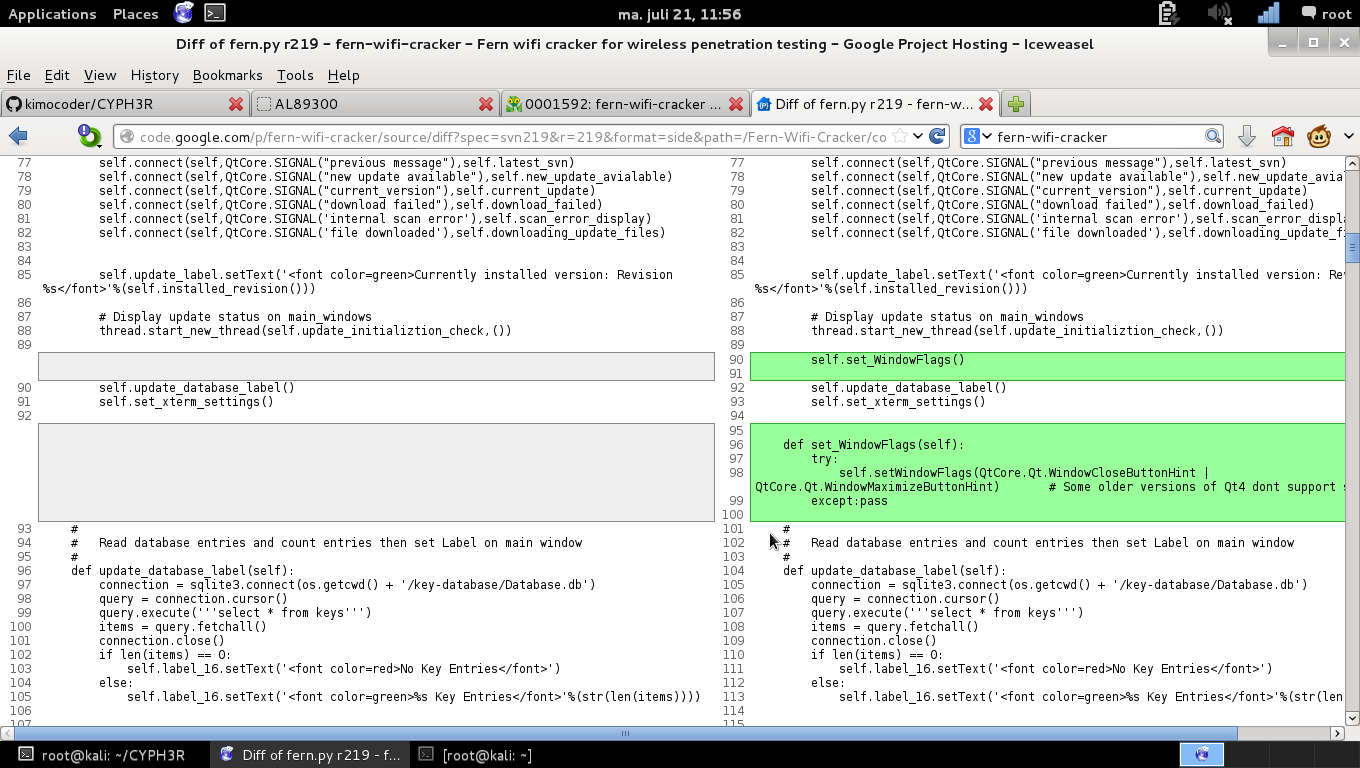The width and height of the screenshot is (1360, 768).
Task: Click the monkey face toolbar icon
Action: pos(1318,137)
